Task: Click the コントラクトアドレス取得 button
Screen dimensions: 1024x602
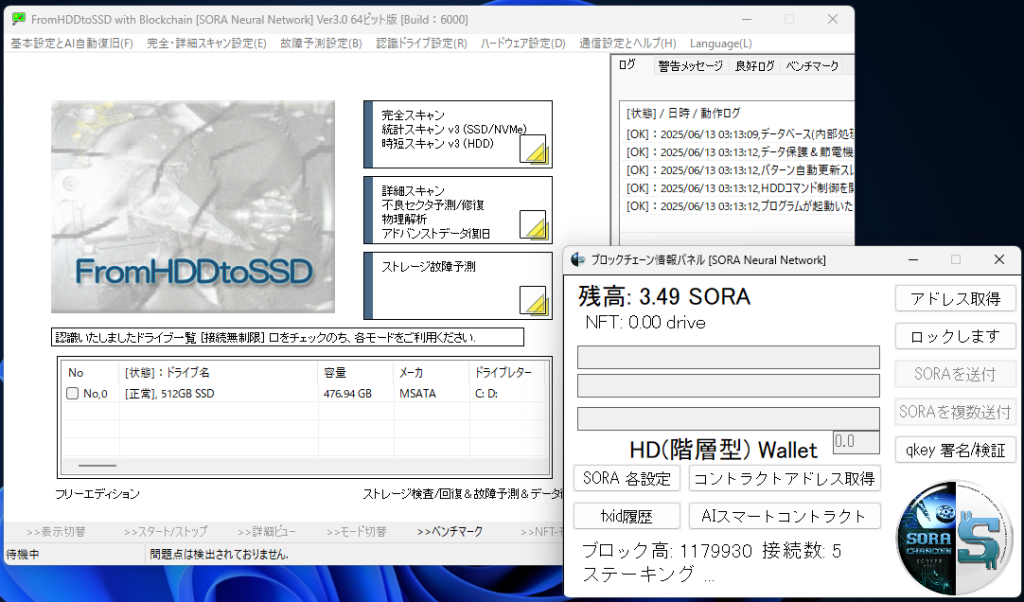Action: click(784, 478)
